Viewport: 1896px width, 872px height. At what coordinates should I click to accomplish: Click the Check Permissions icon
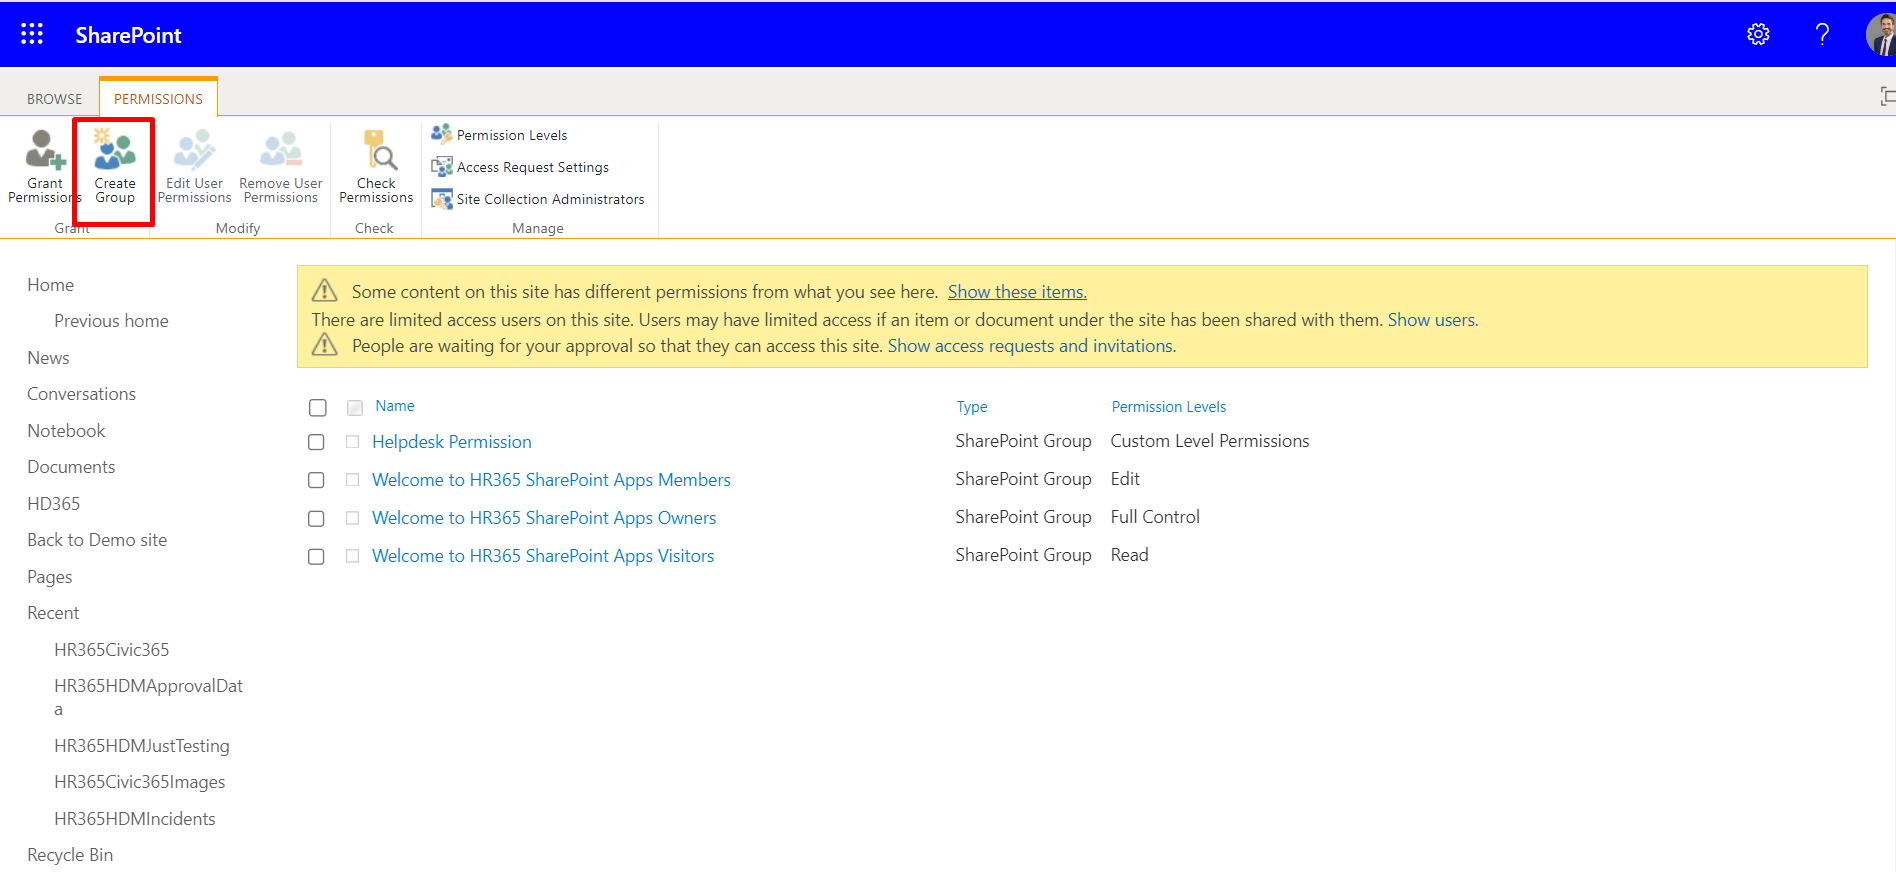[x=379, y=150]
